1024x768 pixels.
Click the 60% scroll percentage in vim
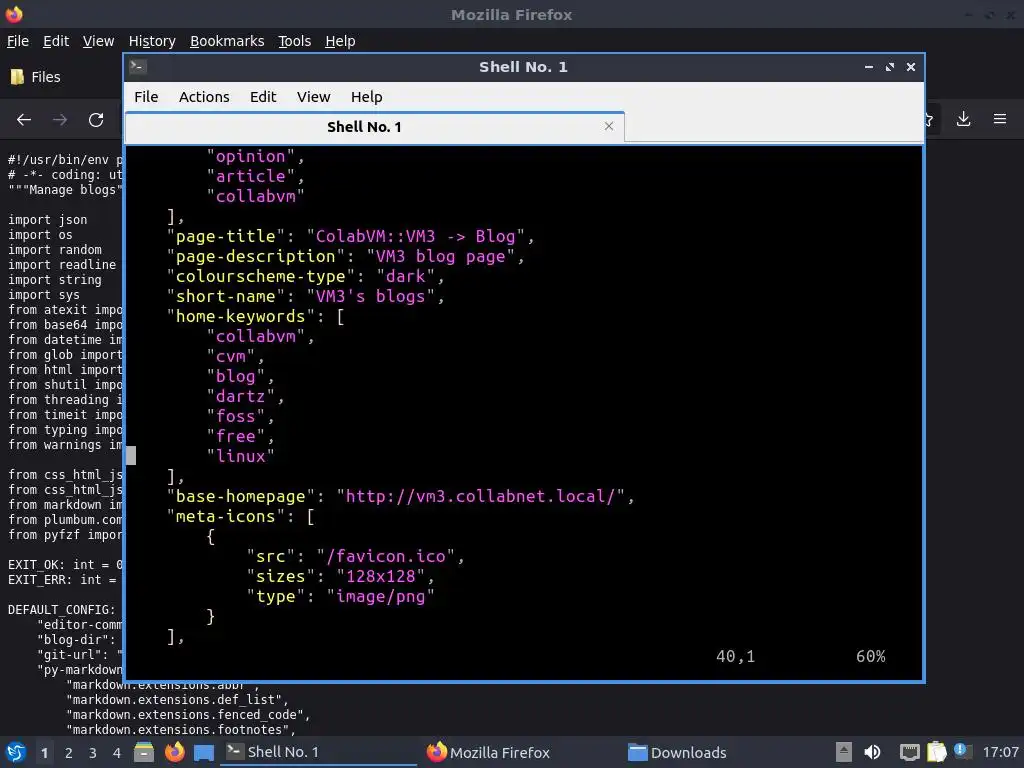871,656
